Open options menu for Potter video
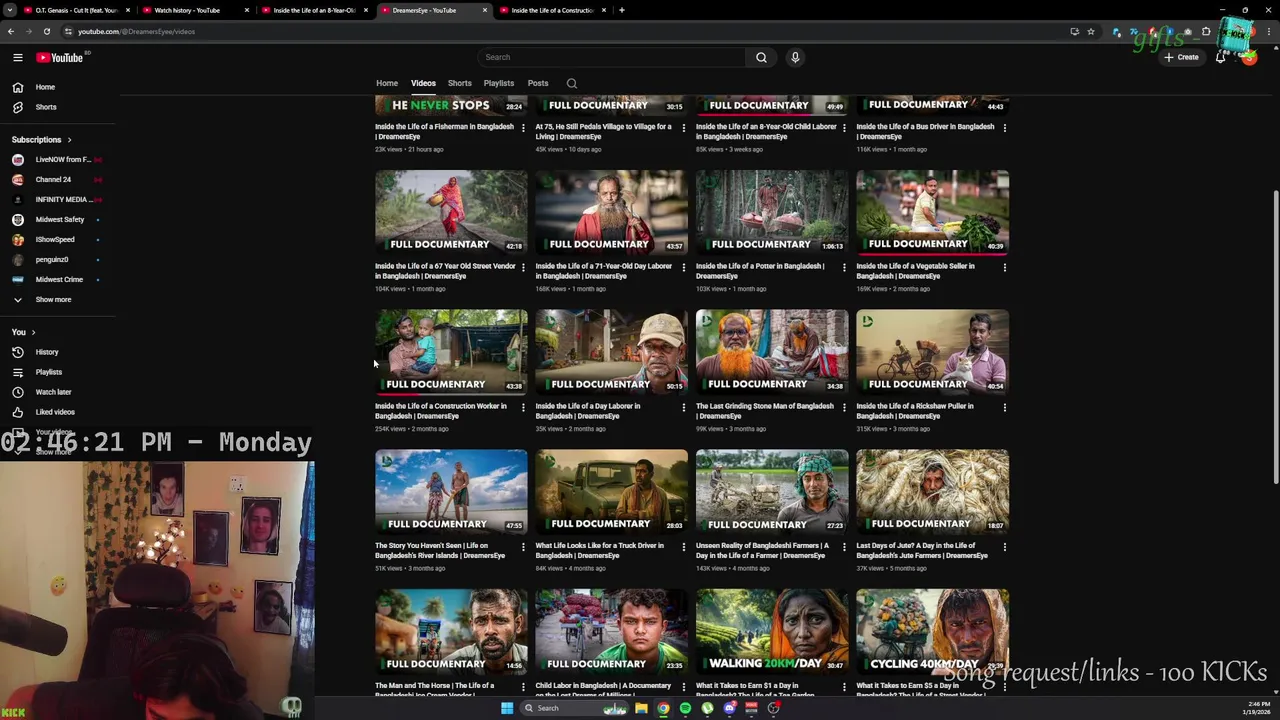 point(844,267)
